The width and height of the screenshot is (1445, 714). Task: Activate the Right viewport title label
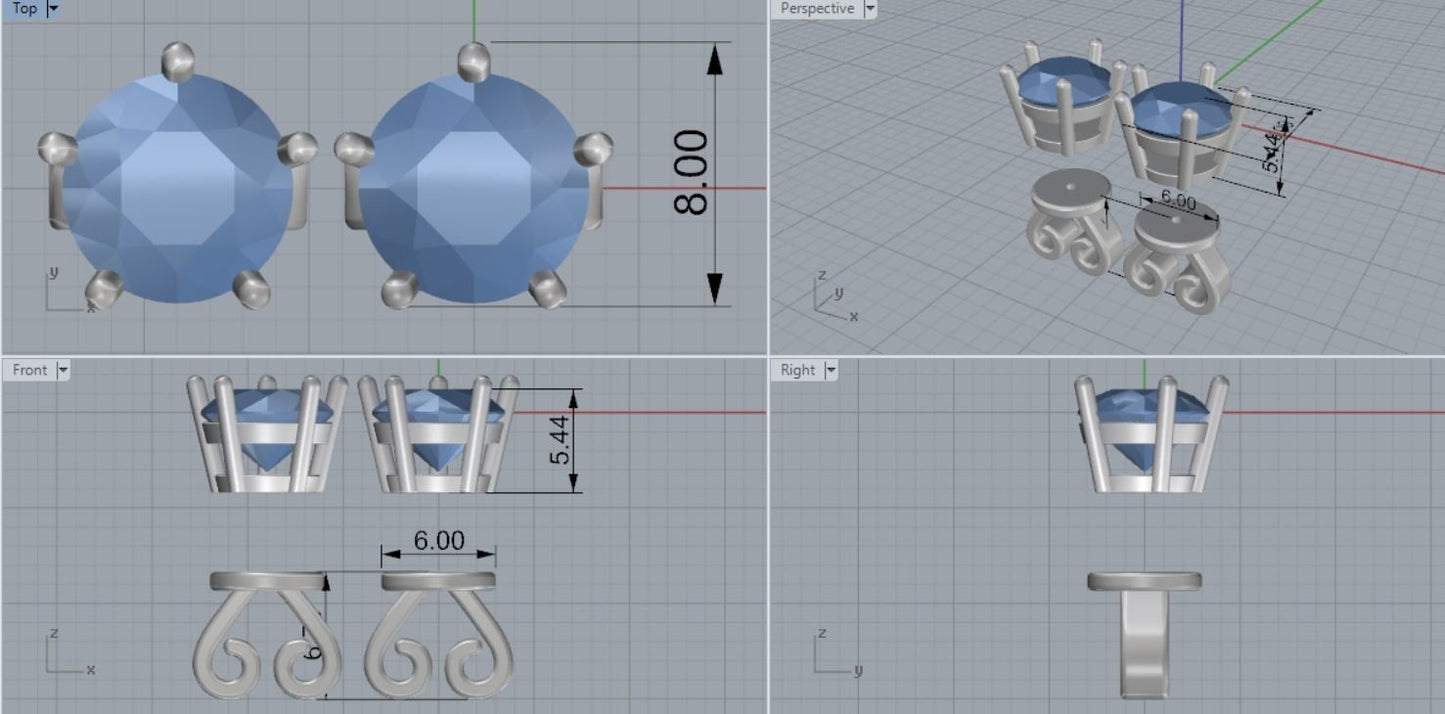click(797, 370)
